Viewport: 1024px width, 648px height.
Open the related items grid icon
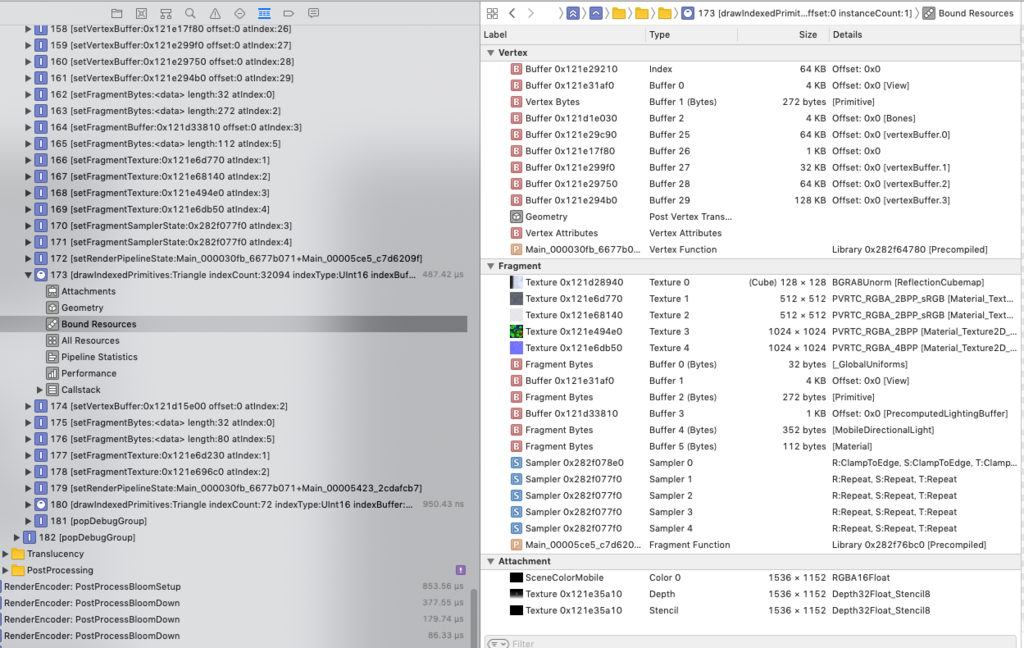coord(492,13)
